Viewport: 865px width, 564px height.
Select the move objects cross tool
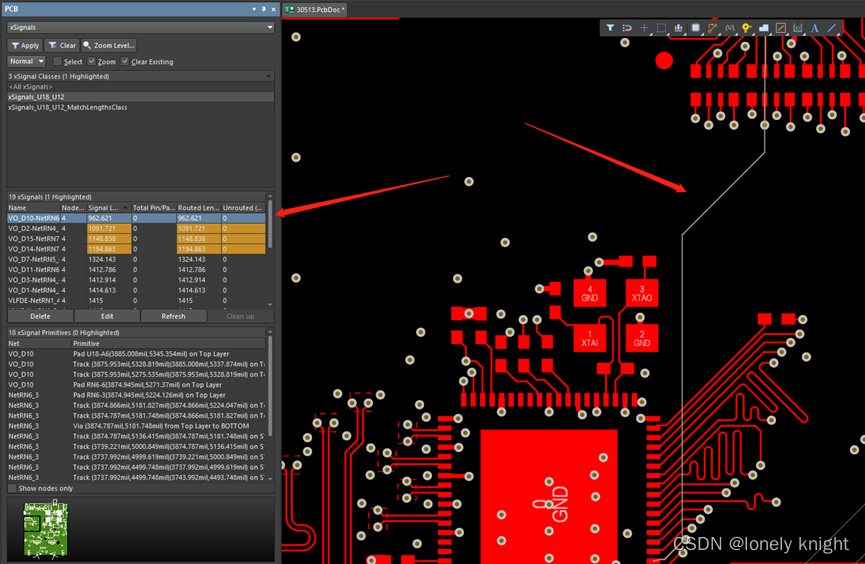(644, 28)
